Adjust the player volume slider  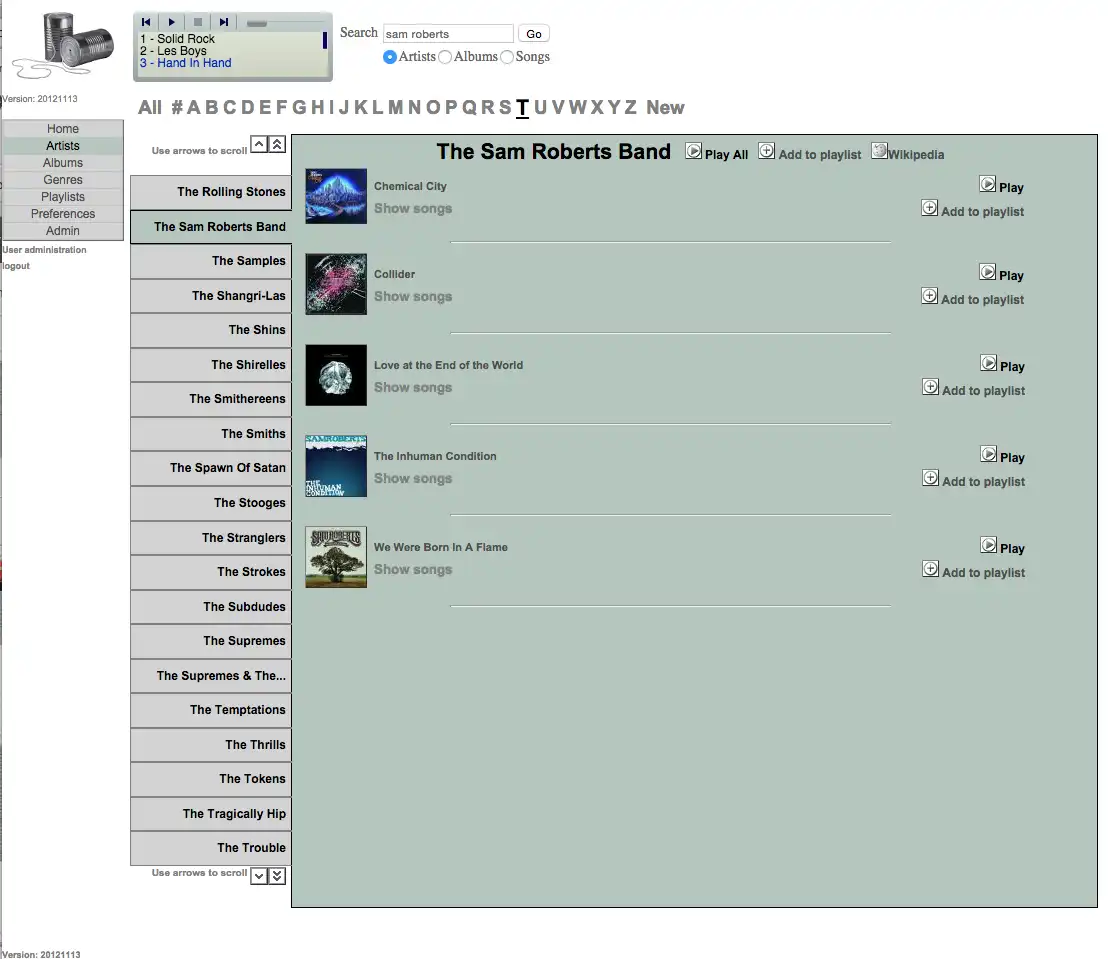(x=257, y=23)
